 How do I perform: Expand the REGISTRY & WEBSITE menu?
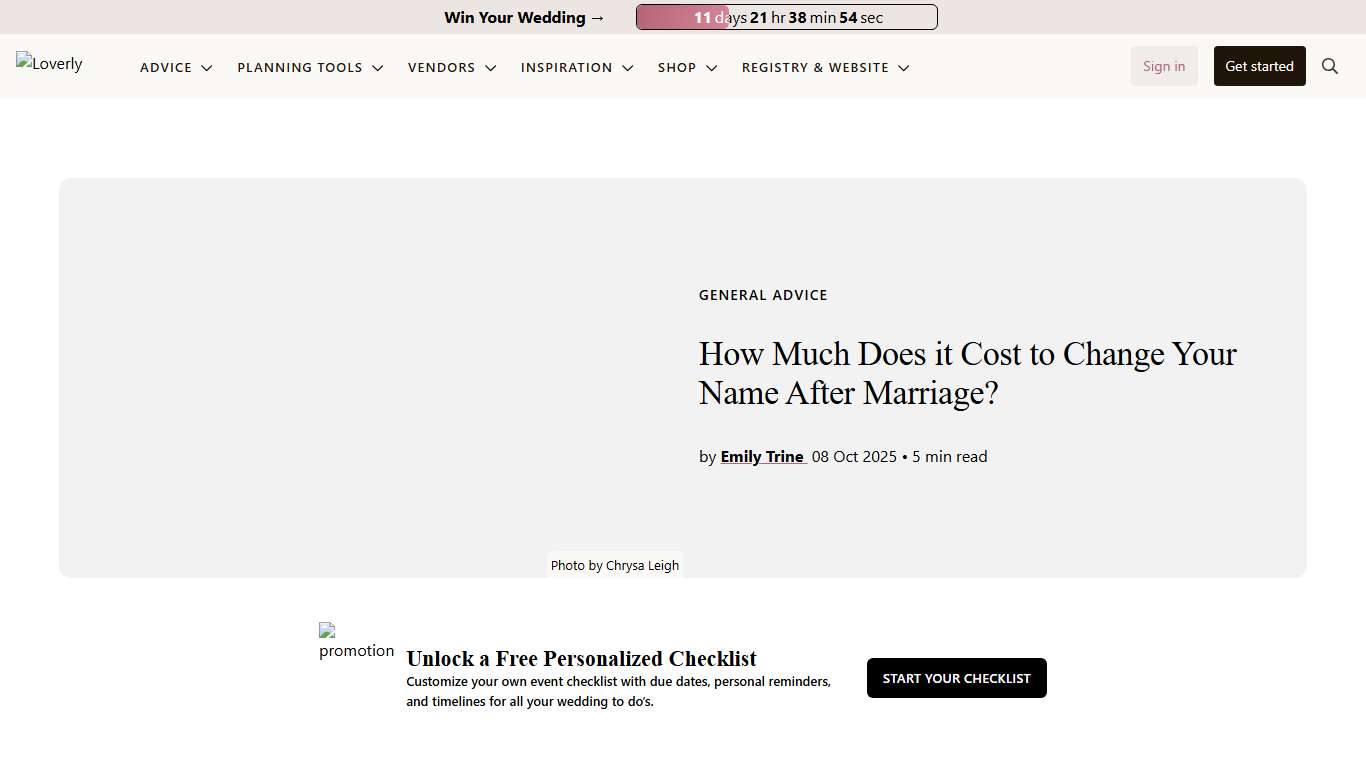905,68
